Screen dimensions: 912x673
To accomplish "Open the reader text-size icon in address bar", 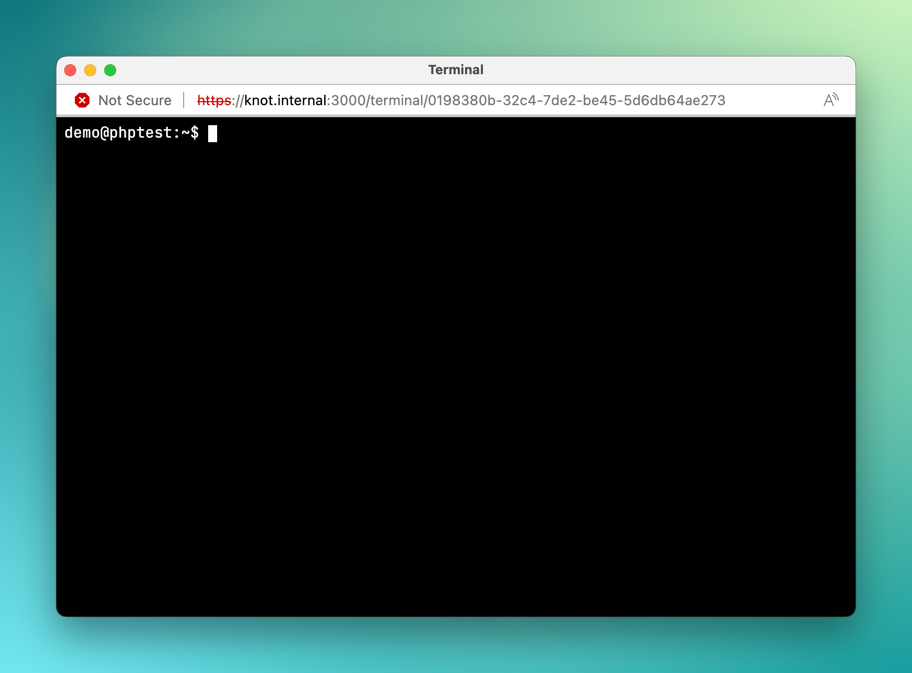I will [x=831, y=100].
